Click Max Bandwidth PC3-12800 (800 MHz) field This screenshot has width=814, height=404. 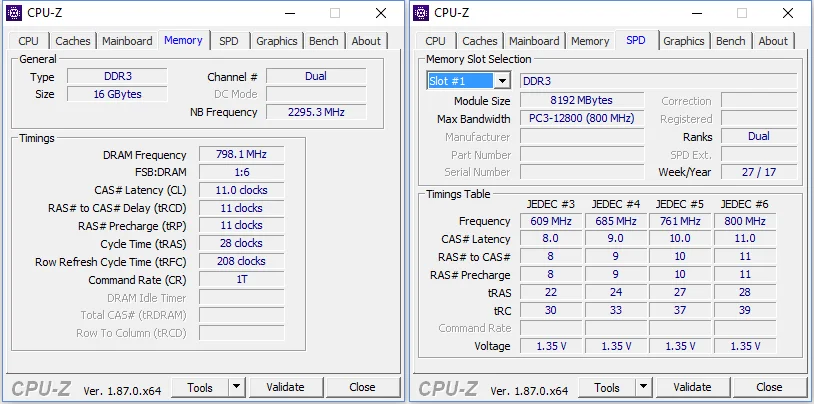[x=582, y=118]
